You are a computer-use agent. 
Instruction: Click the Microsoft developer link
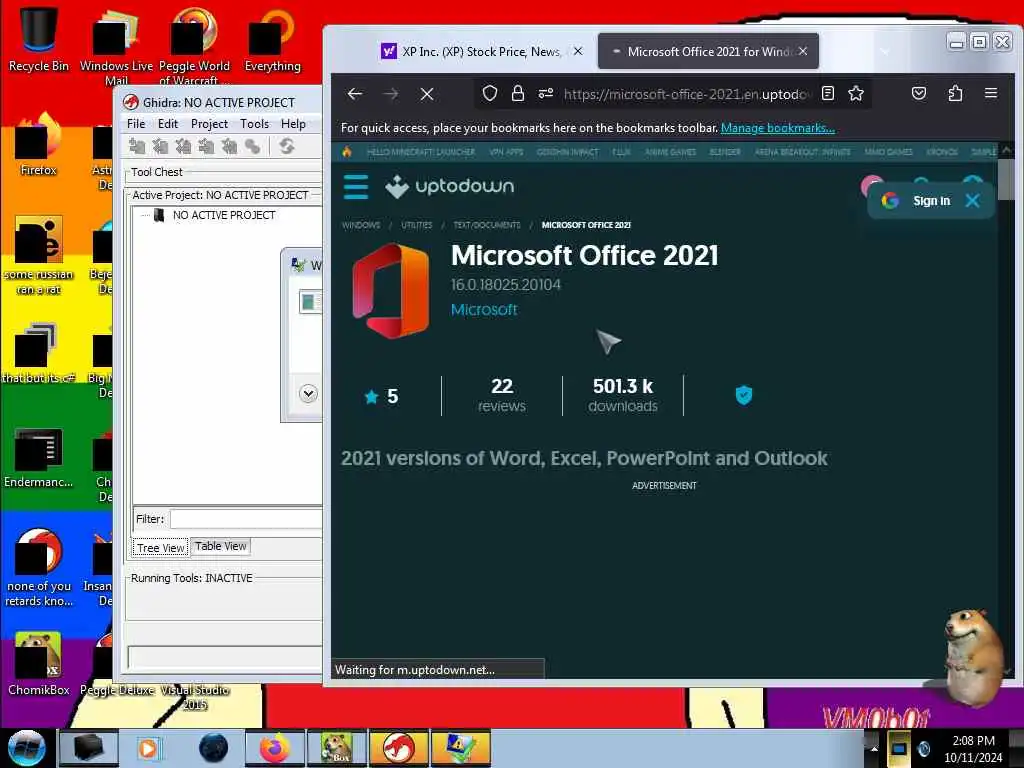pos(484,310)
